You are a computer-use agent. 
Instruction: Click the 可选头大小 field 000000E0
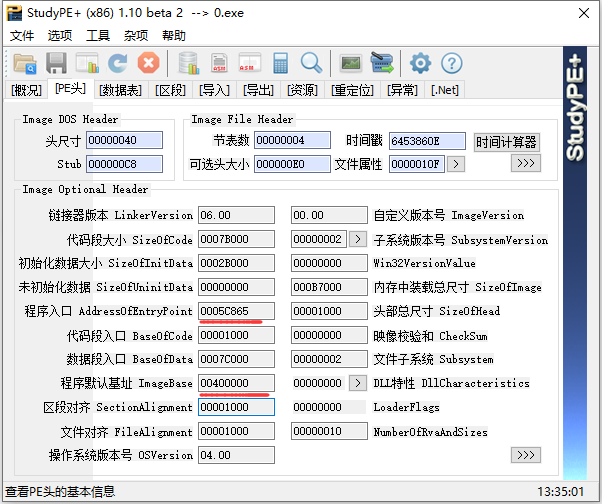coord(292,164)
